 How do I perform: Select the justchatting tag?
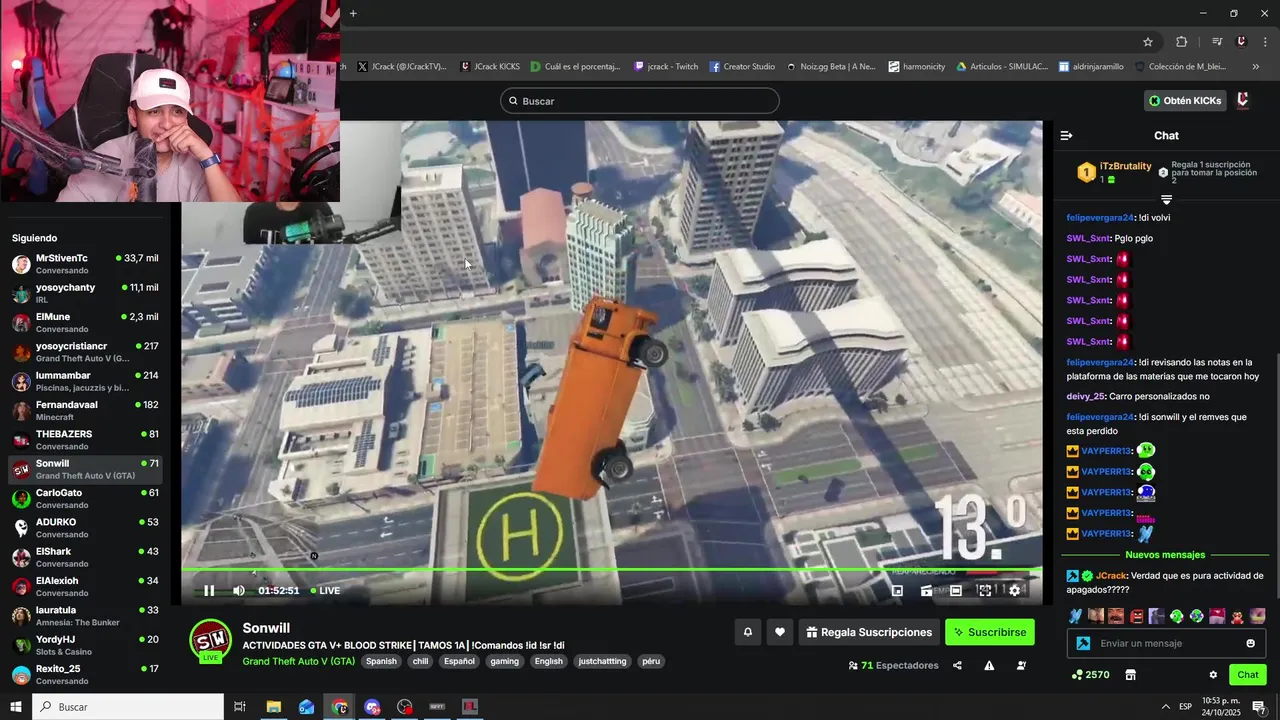coord(602,661)
